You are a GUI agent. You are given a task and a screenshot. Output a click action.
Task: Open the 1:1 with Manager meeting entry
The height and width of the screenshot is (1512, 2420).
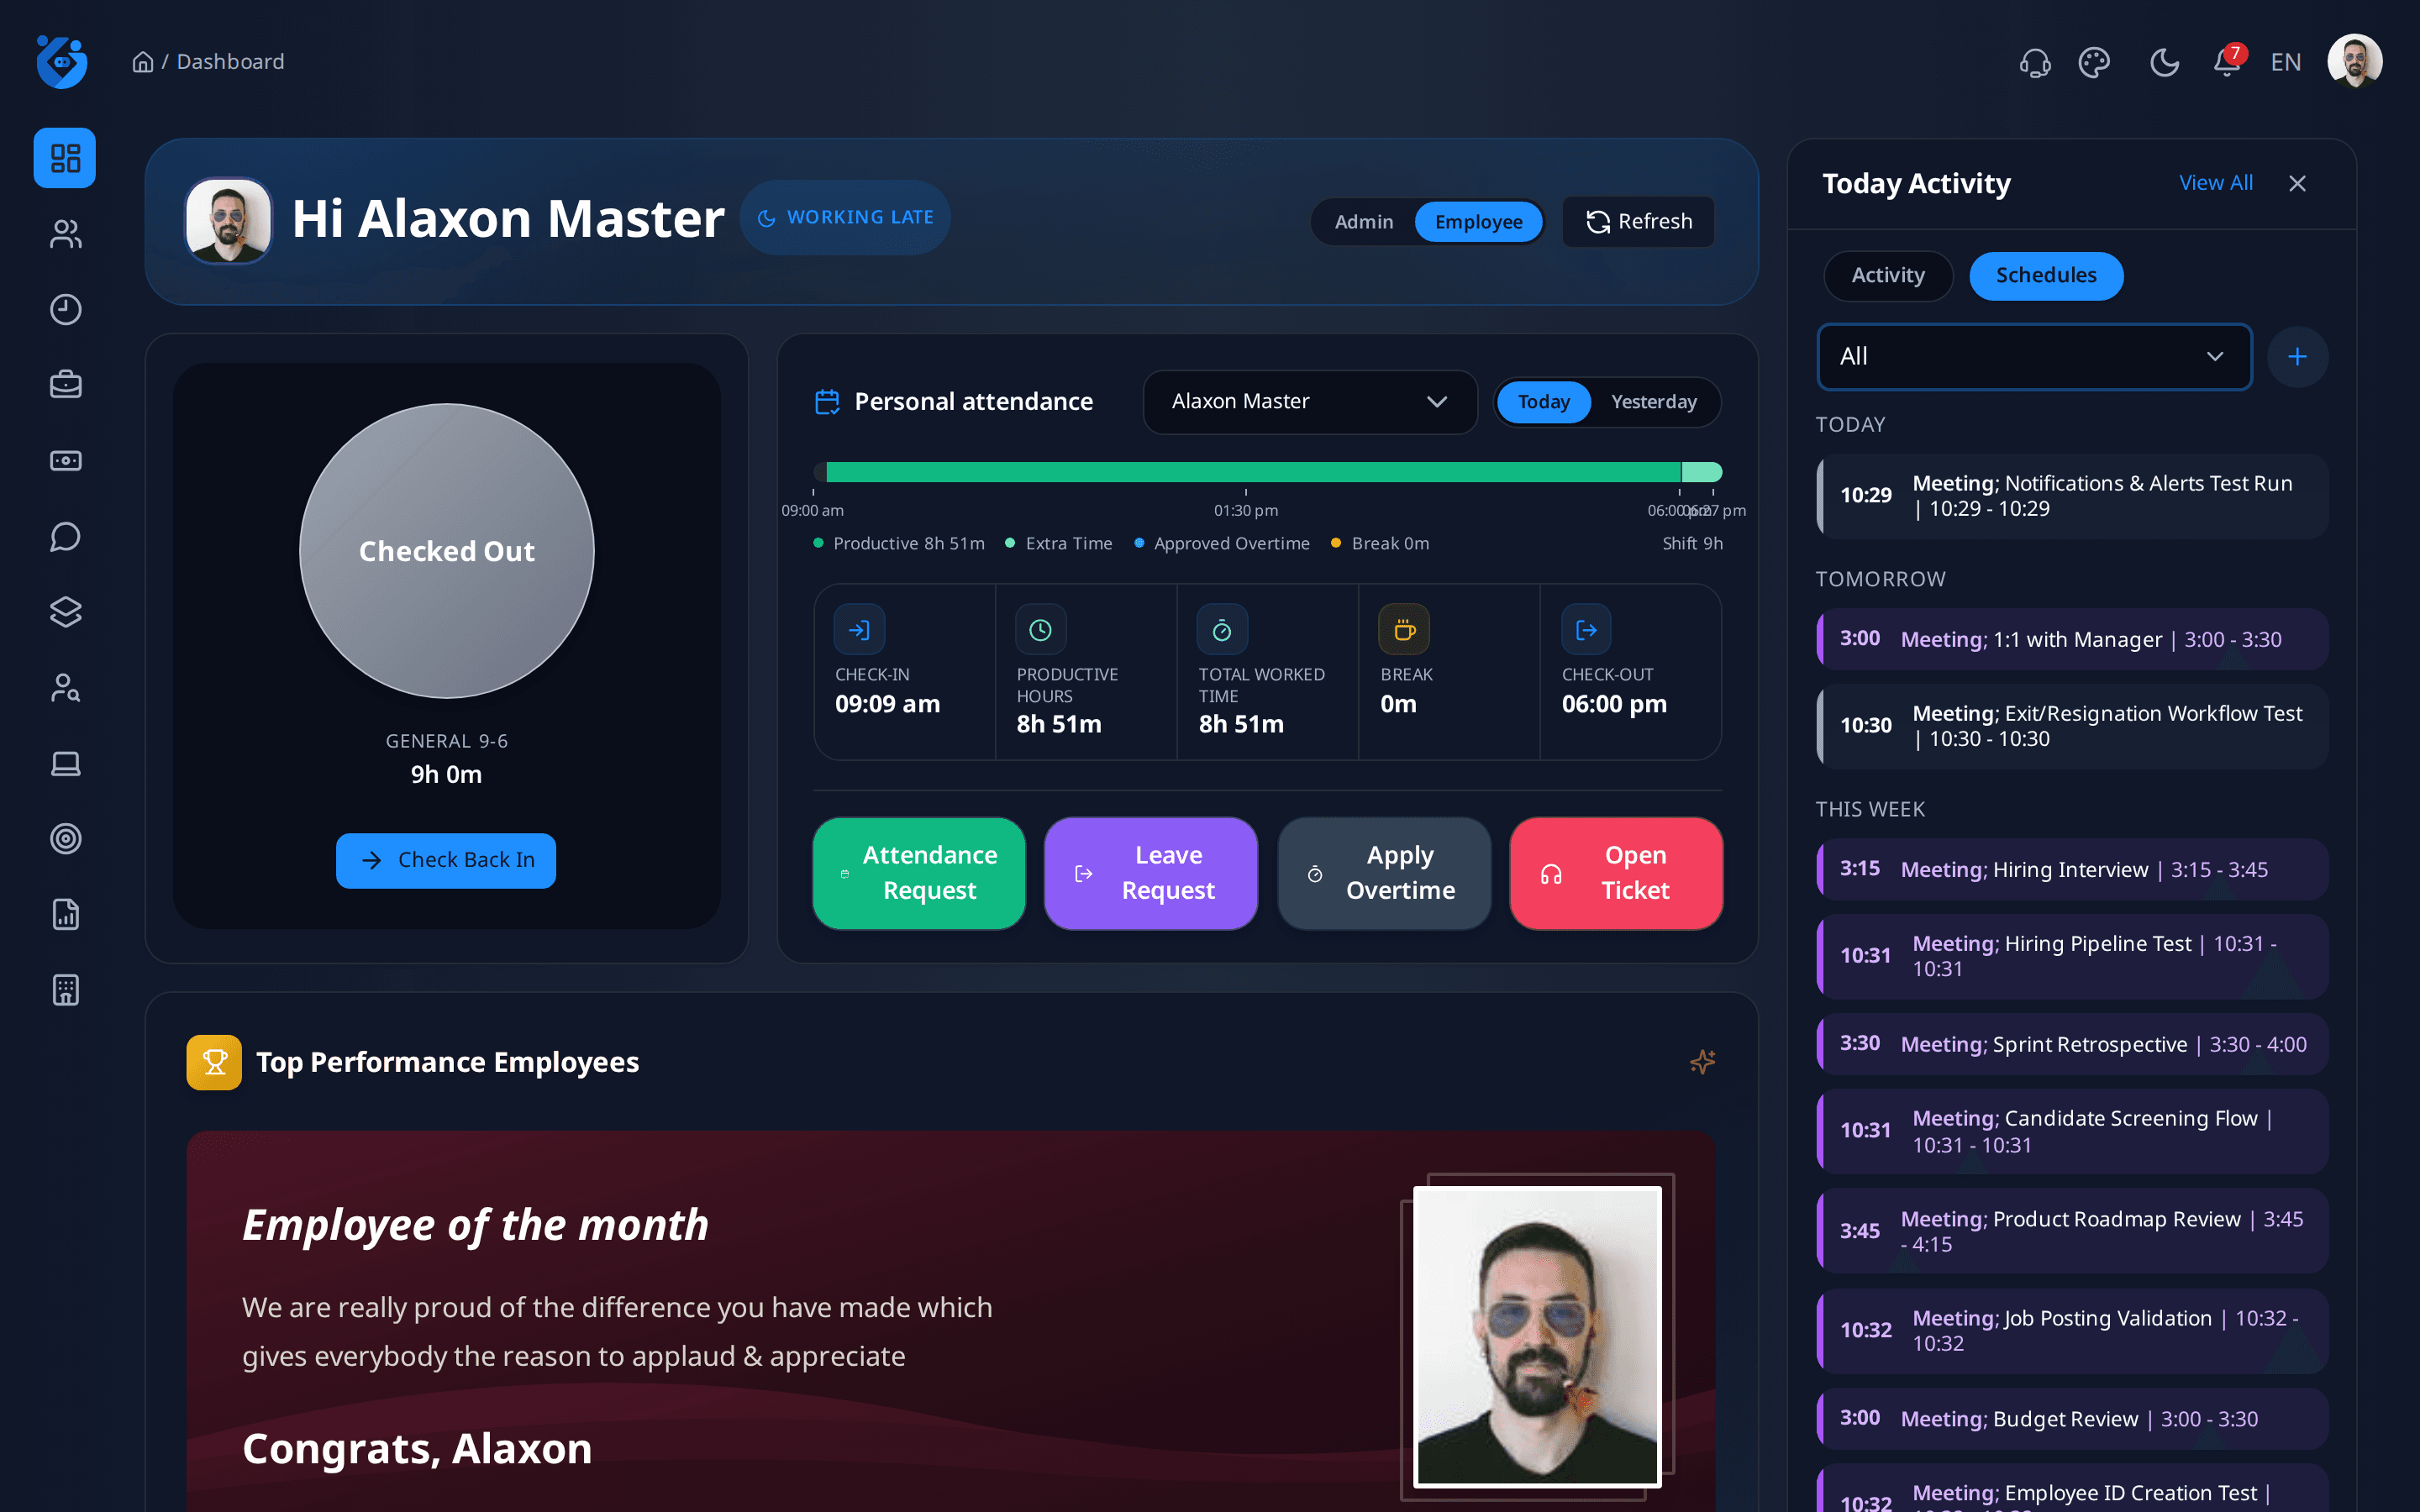point(2072,639)
